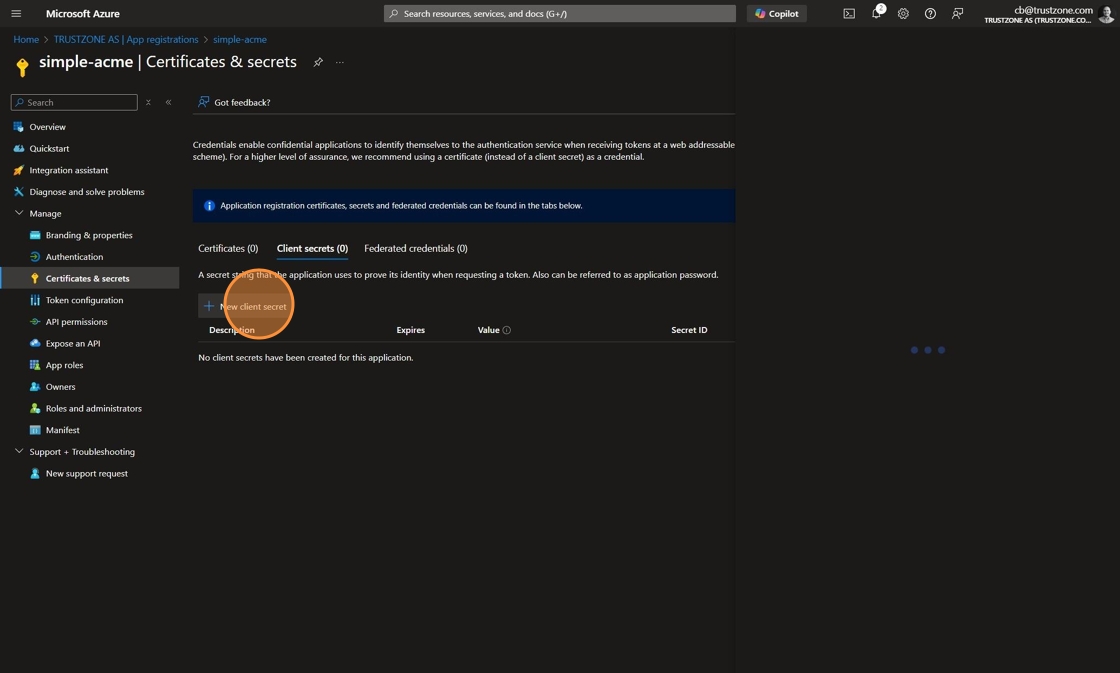Open the Help question mark icon
The height and width of the screenshot is (673, 1120).
click(x=930, y=14)
